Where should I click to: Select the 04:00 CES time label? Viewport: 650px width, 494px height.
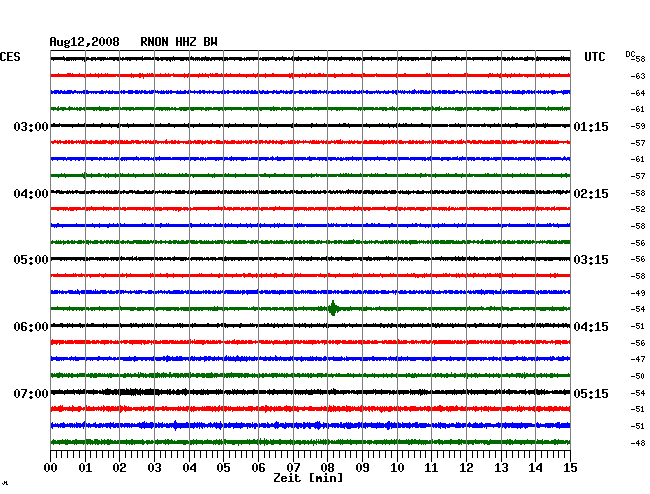coord(31,194)
